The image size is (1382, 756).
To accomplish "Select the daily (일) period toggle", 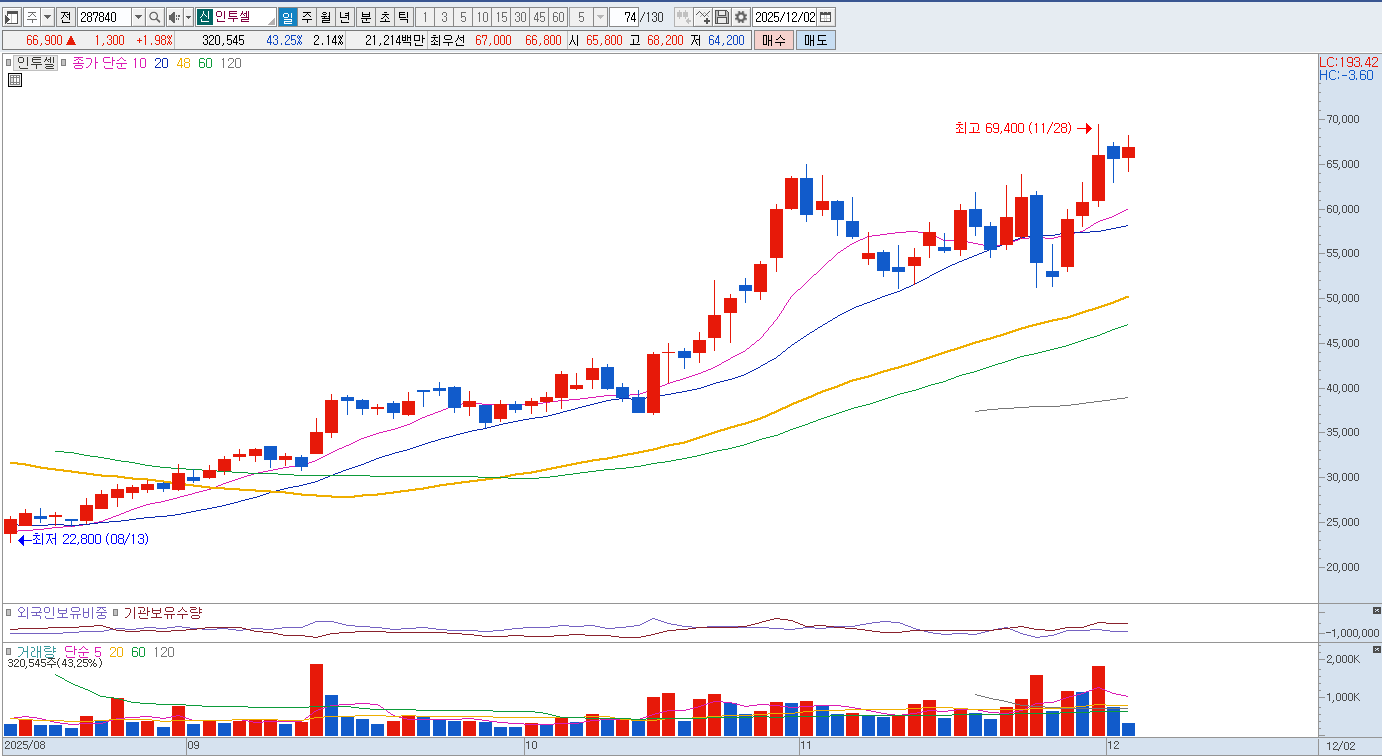I will (287, 17).
